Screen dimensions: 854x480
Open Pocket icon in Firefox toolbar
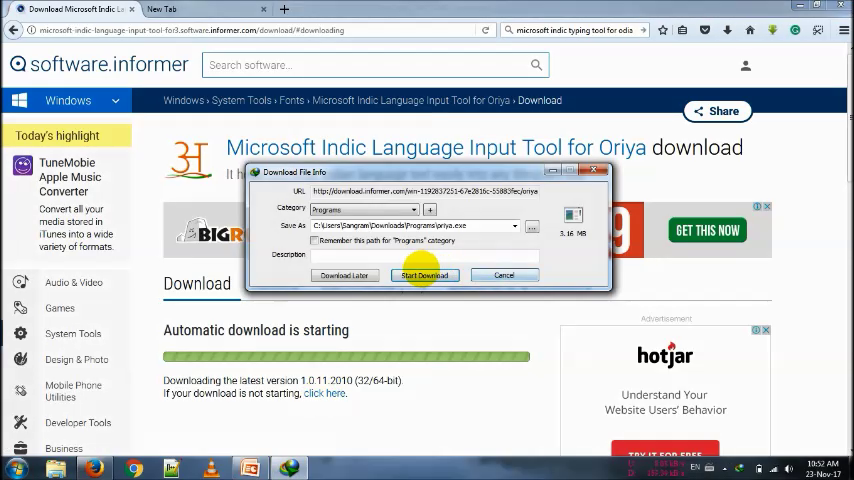[x=705, y=31]
